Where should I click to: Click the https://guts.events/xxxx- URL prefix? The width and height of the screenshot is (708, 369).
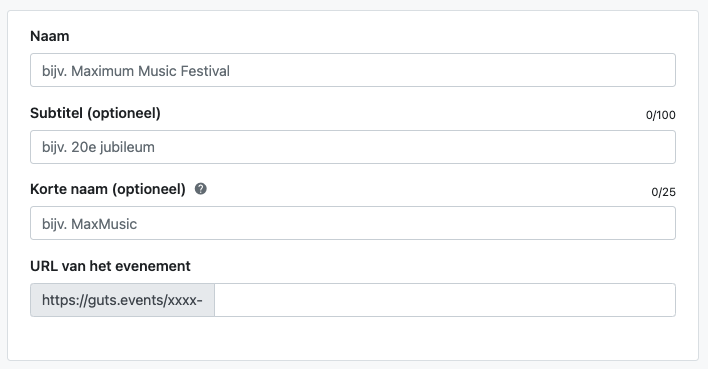click(x=122, y=300)
